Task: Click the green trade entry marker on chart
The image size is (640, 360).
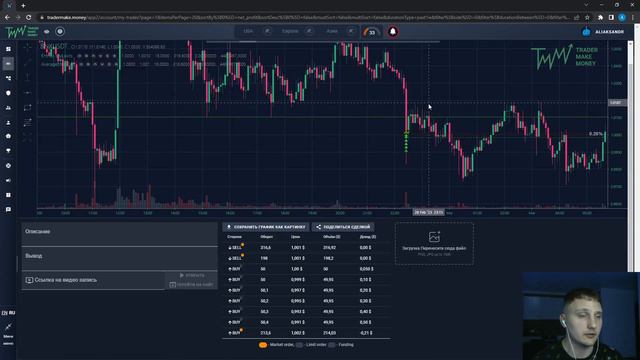Action: tap(406, 141)
